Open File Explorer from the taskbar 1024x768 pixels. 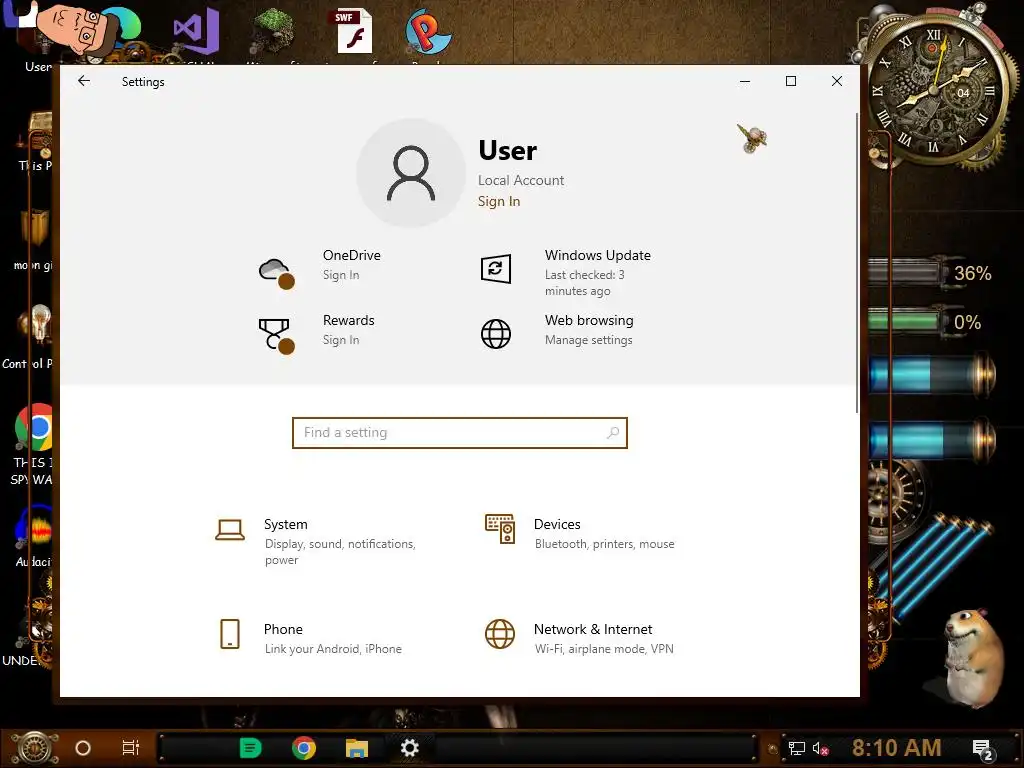tap(357, 748)
